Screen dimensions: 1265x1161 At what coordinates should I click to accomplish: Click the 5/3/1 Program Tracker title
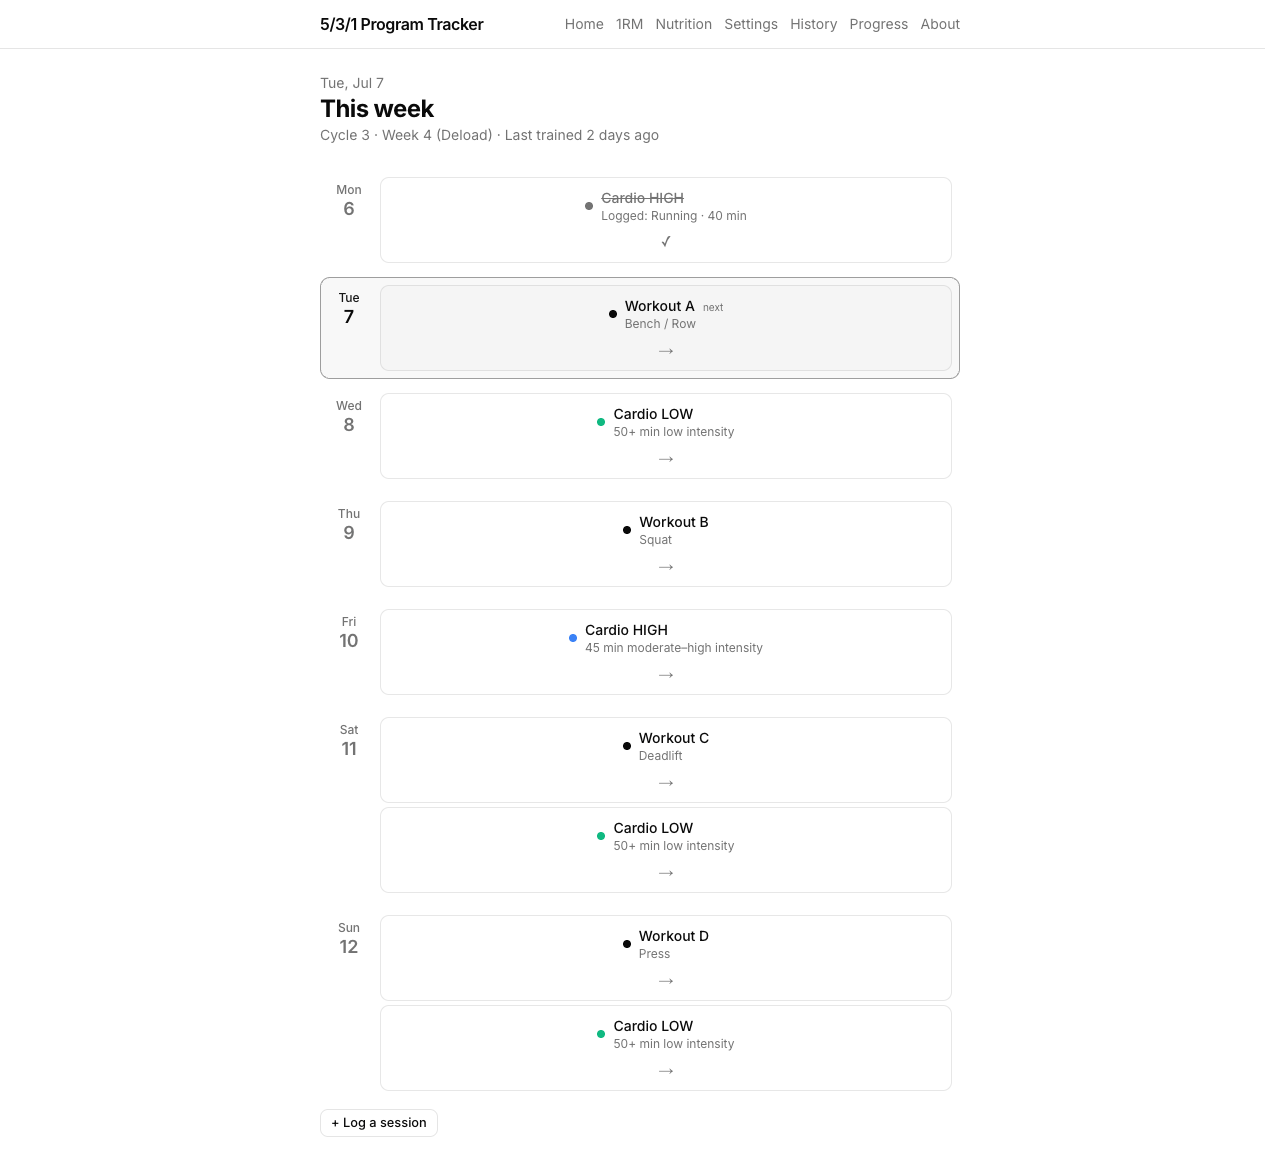pyautogui.click(x=402, y=24)
